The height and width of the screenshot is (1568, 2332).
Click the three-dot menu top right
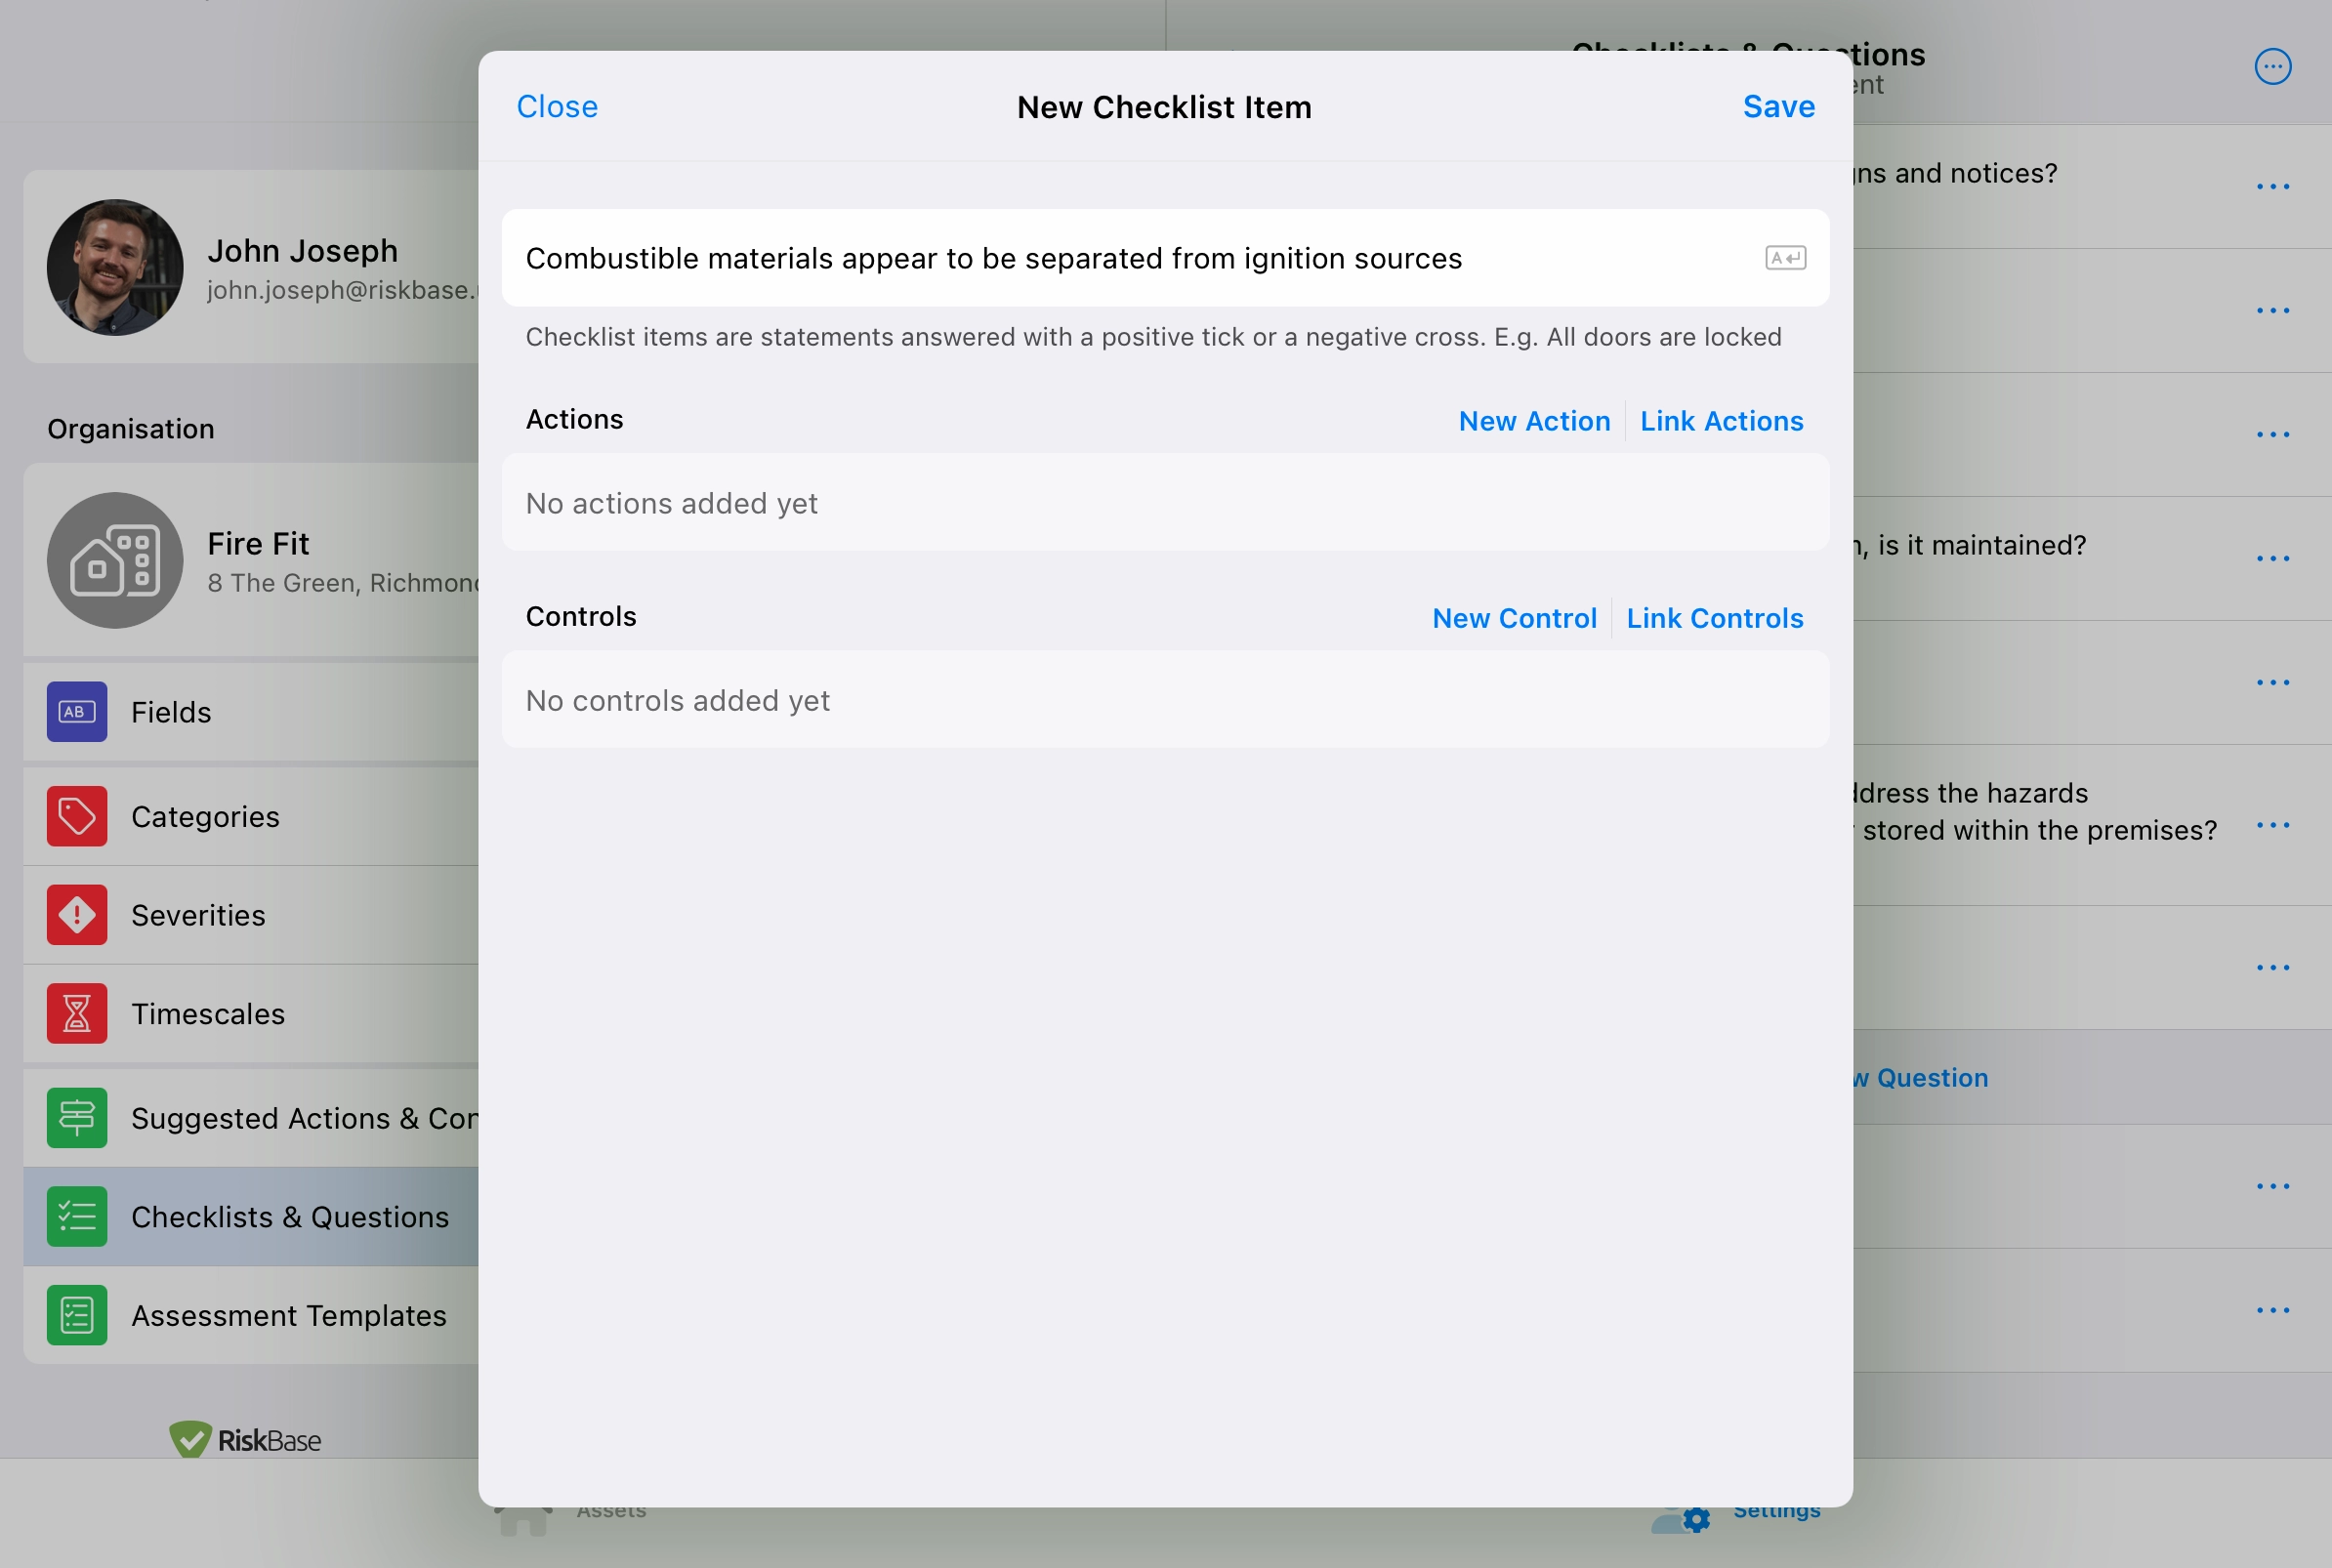pos(2272,66)
